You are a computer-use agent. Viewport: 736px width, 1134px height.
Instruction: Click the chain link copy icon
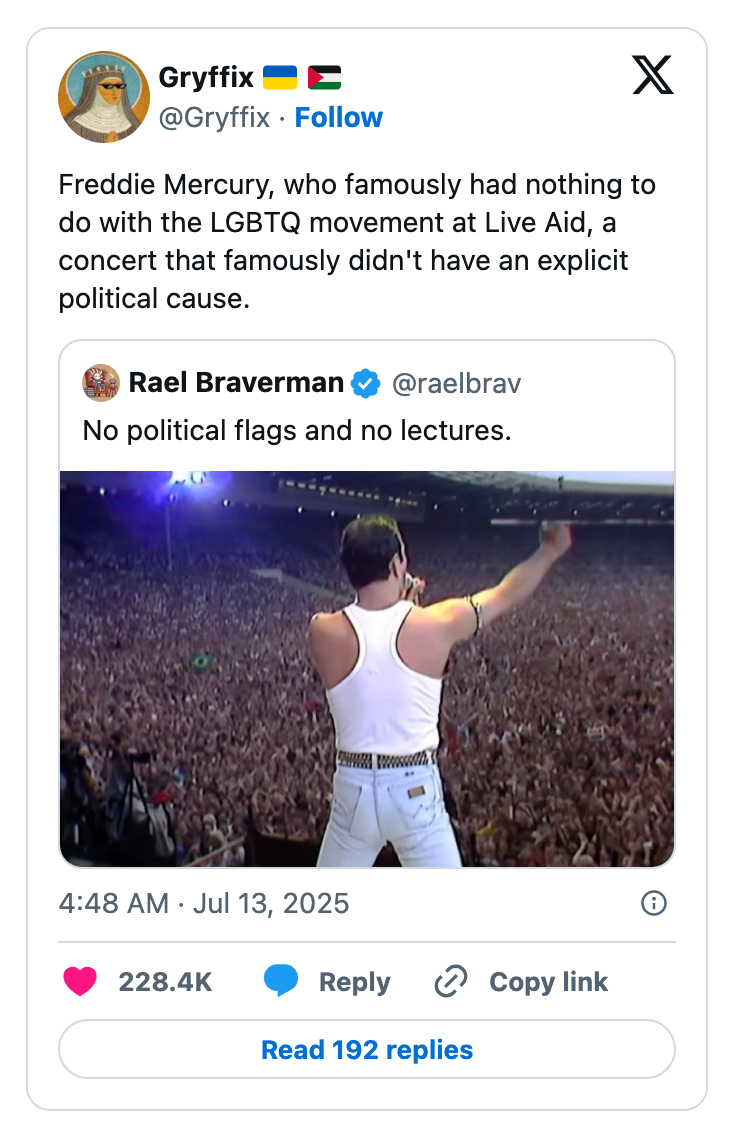click(x=451, y=982)
